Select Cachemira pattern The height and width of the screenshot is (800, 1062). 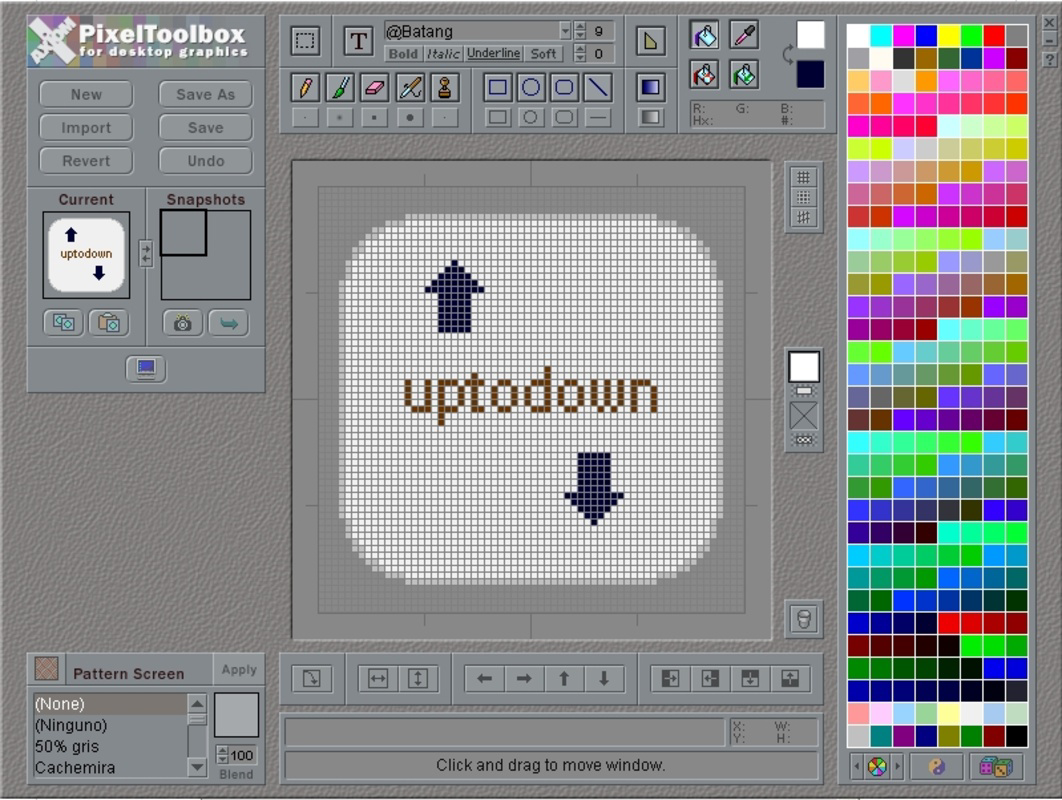(x=110, y=767)
